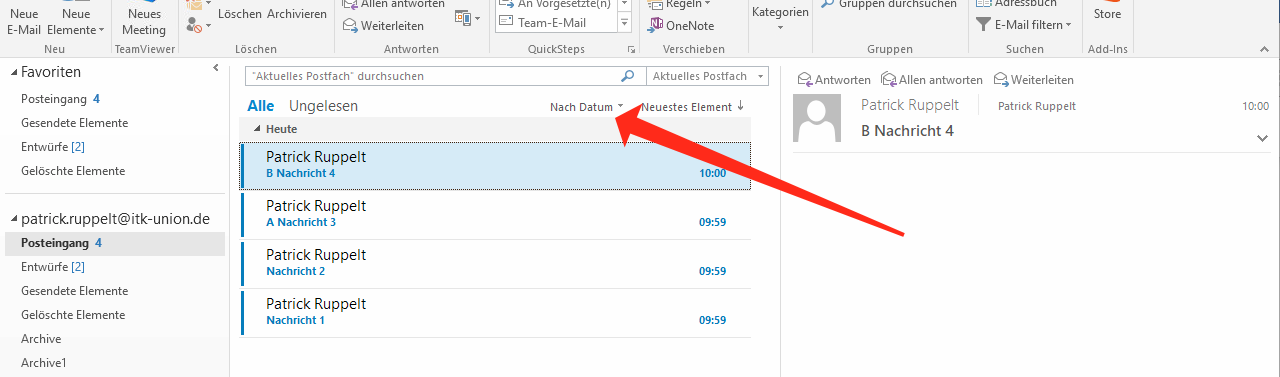The image size is (1280, 377).
Task: Click the Weiterleiten envelope icon in the ribbon
Action: tap(351, 26)
